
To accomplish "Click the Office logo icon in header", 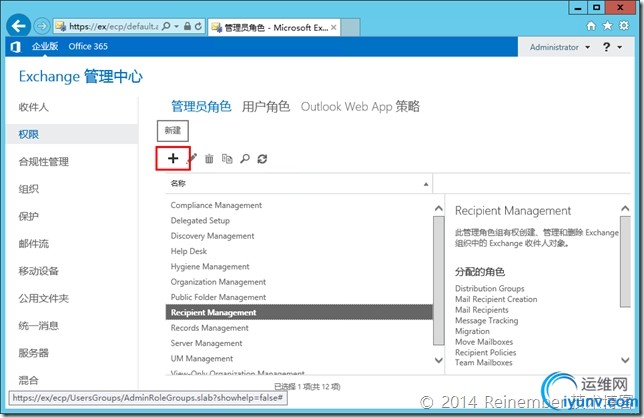I will tap(15, 47).
